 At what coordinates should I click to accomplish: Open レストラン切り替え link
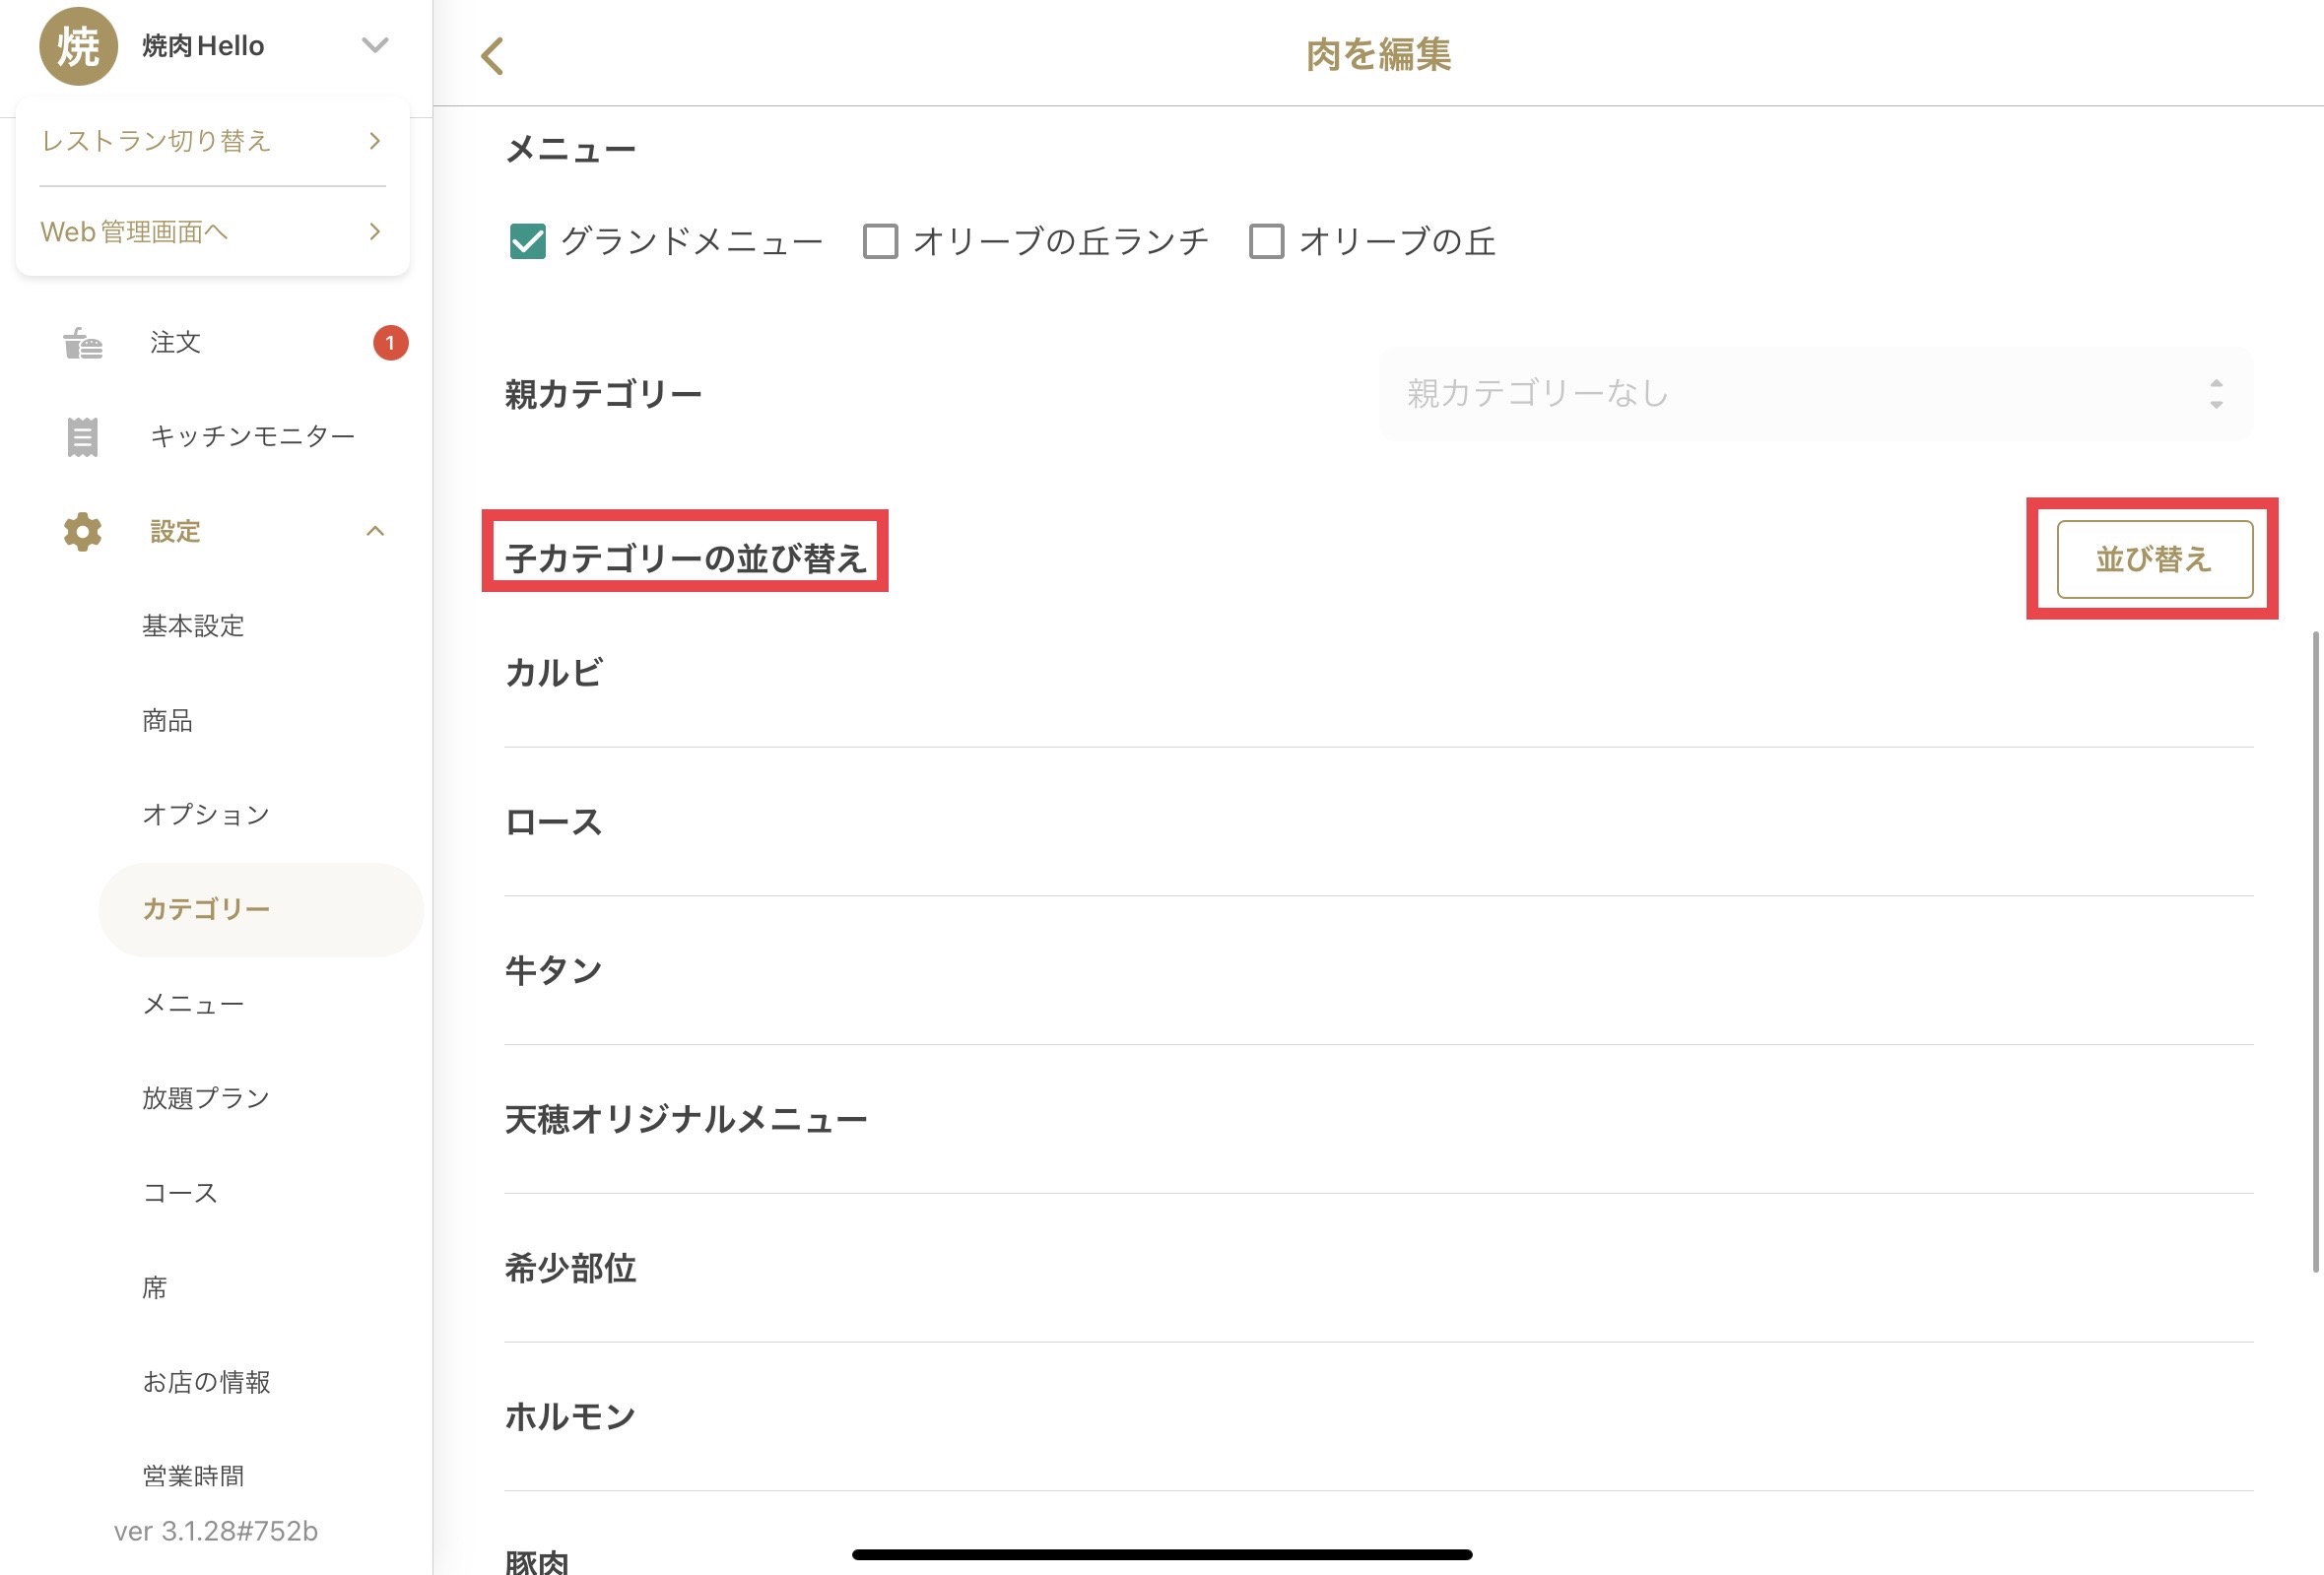pyautogui.click(x=212, y=141)
